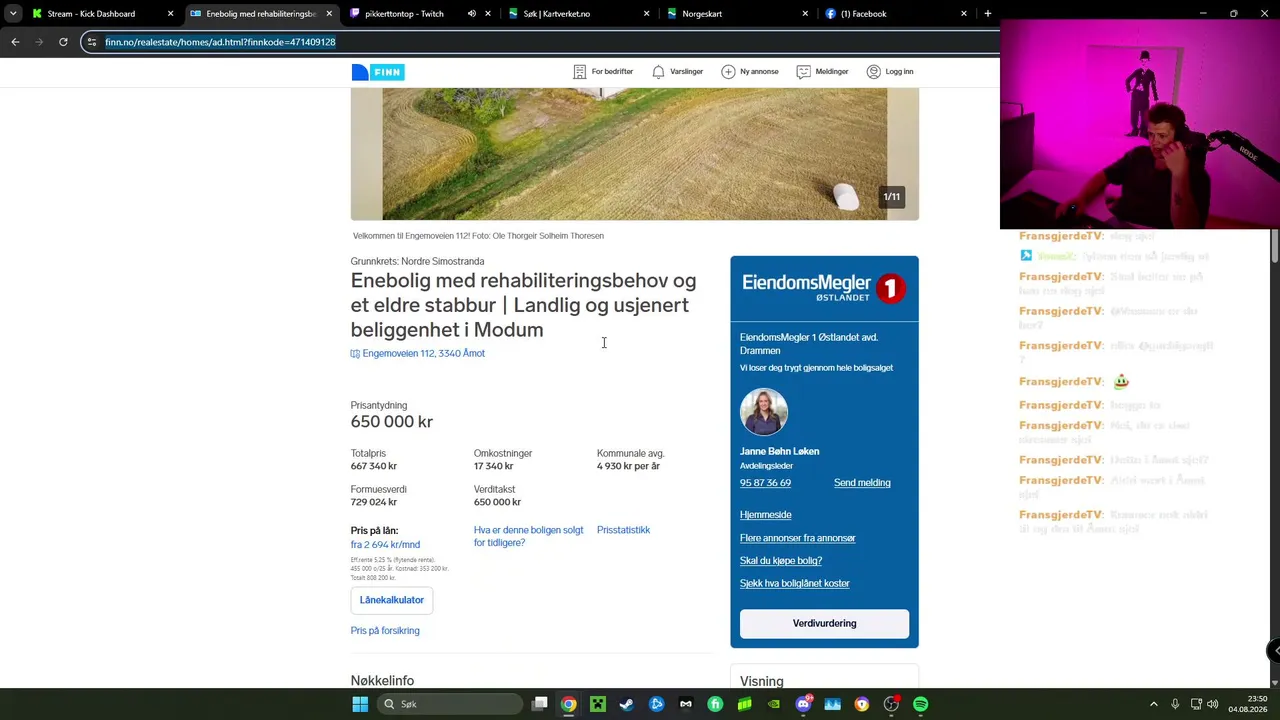Open Task View in the taskbar
The width and height of the screenshot is (1280, 720).
[x=540, y=704]
